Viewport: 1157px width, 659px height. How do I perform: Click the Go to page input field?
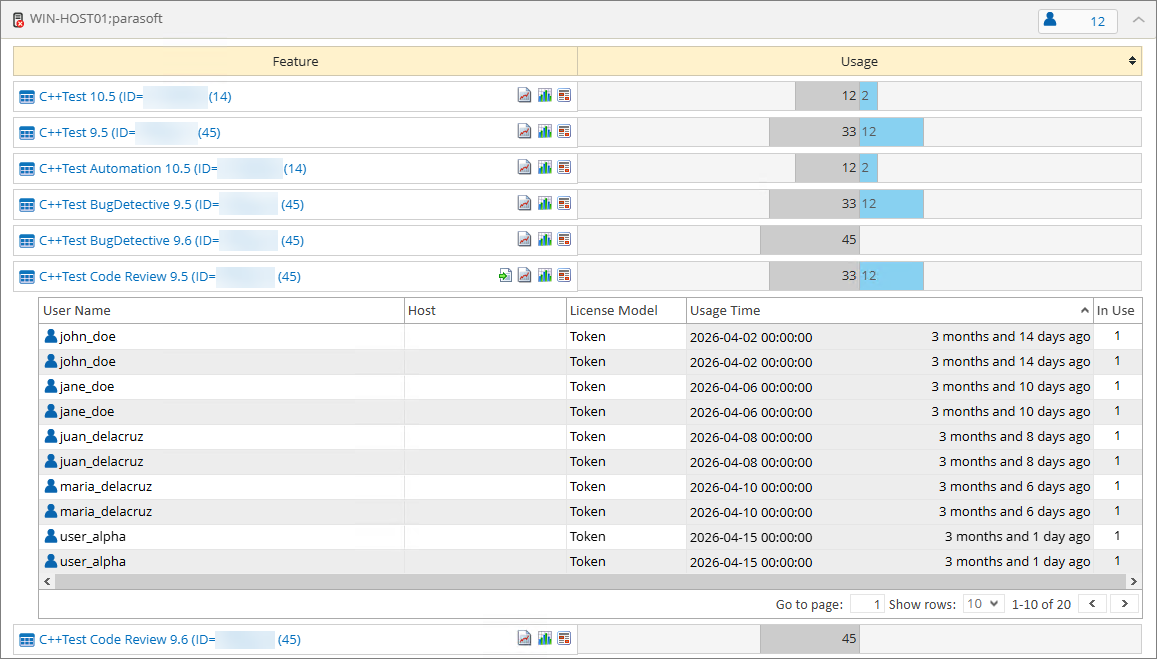[867, 604]
